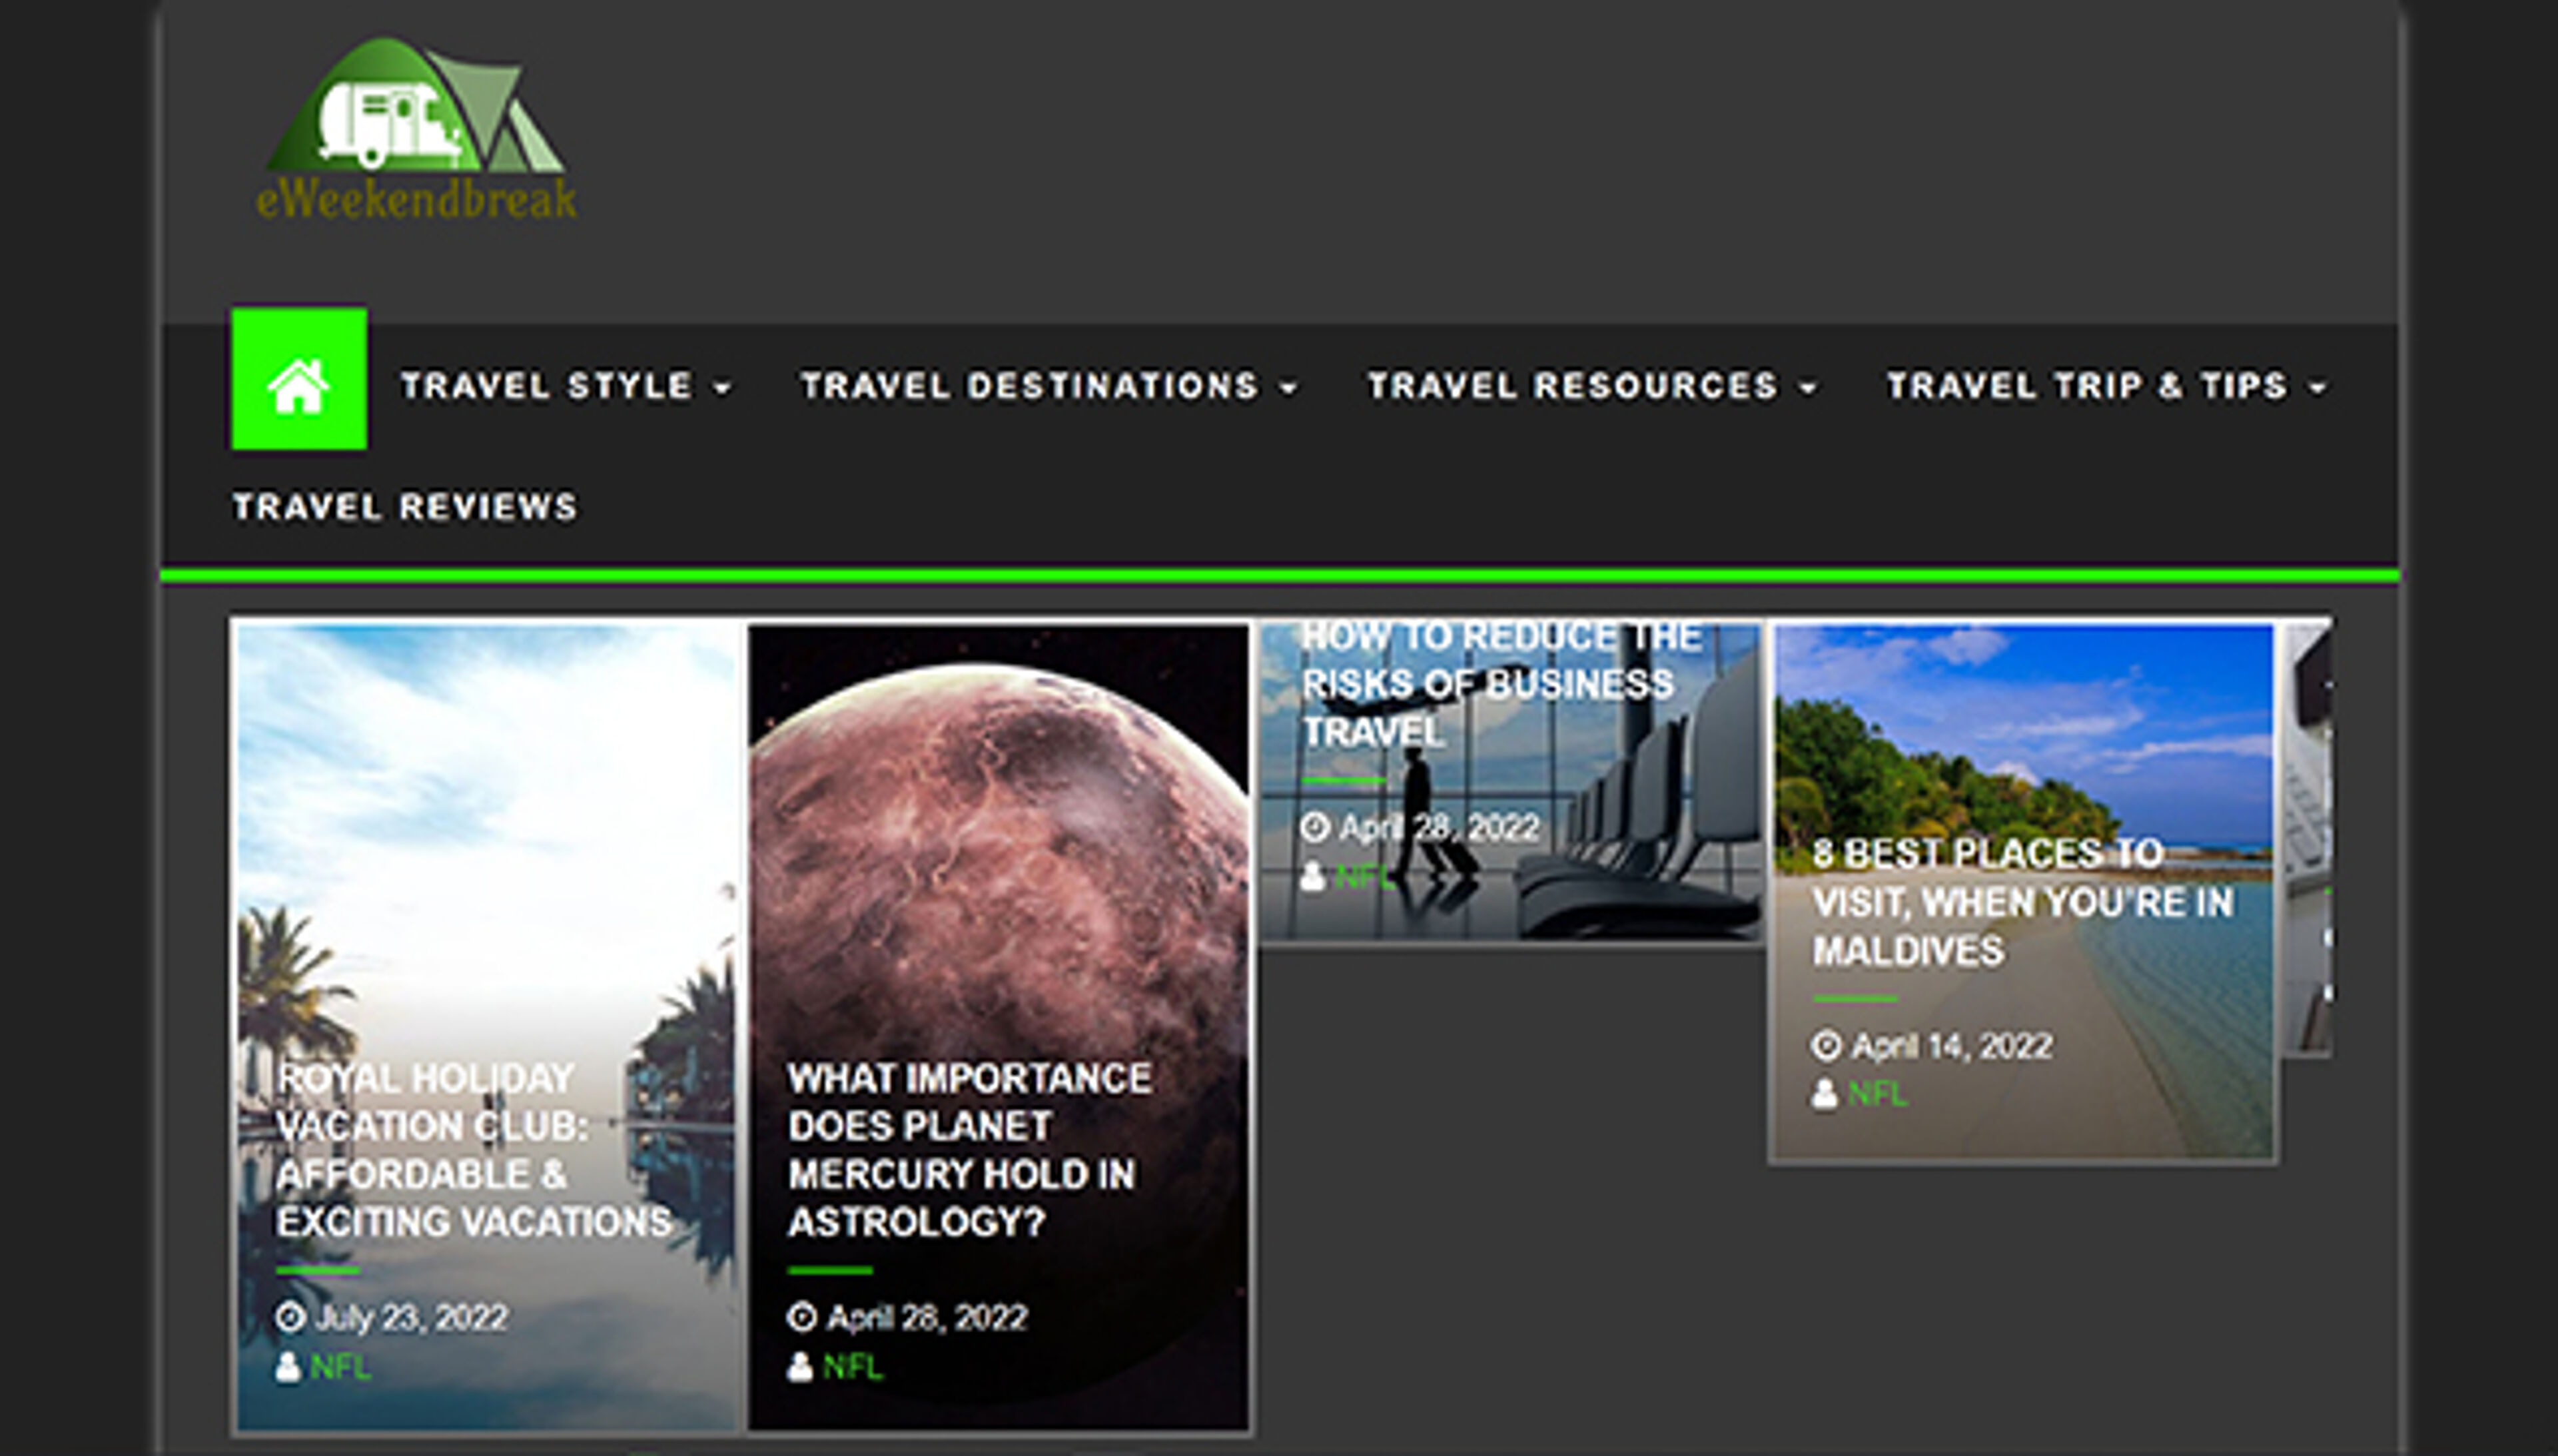Click the clock icon beside July 23, 2022
Viewport: 2558px width, 1456px height.
(x=291, y=1317)
